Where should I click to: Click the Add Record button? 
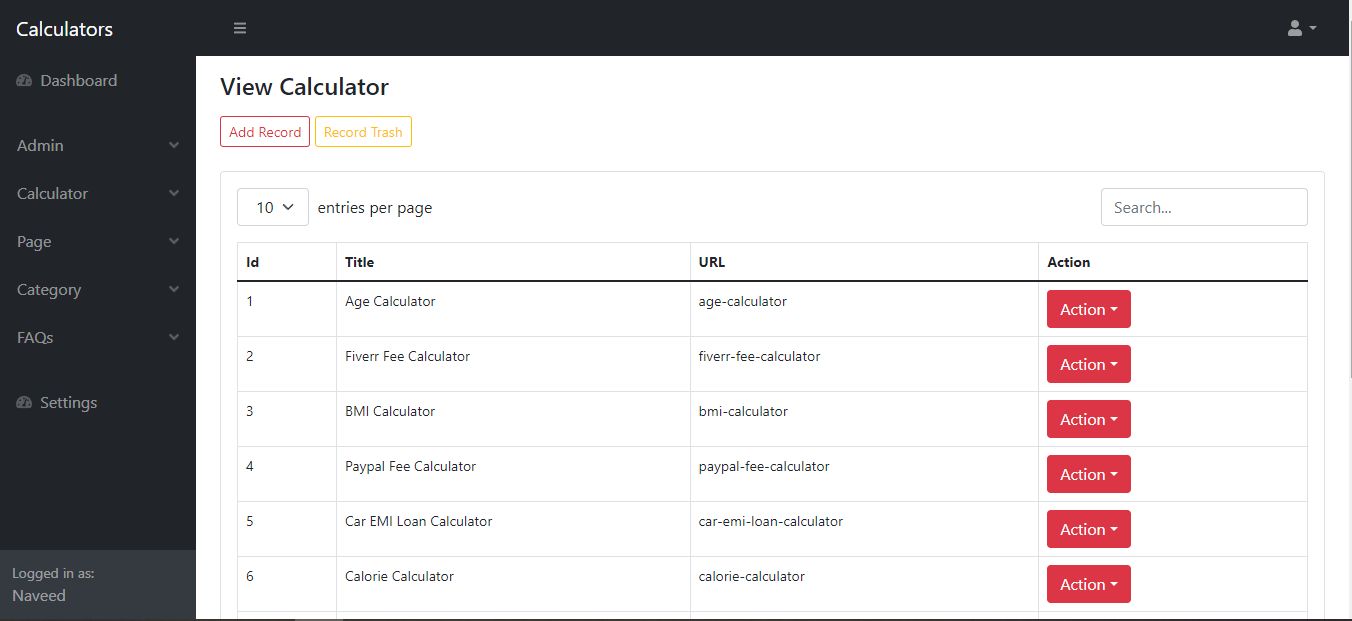[x=265, y=132]
